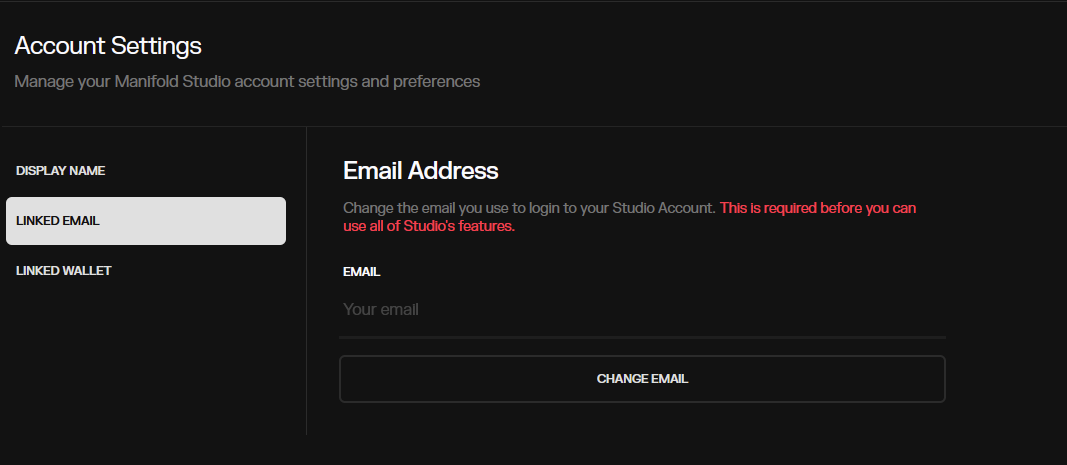Image resolution: width=1067 pixels, height=465 pixels.
Task: Select the Linked Email tab
Action: click(145, 221)
